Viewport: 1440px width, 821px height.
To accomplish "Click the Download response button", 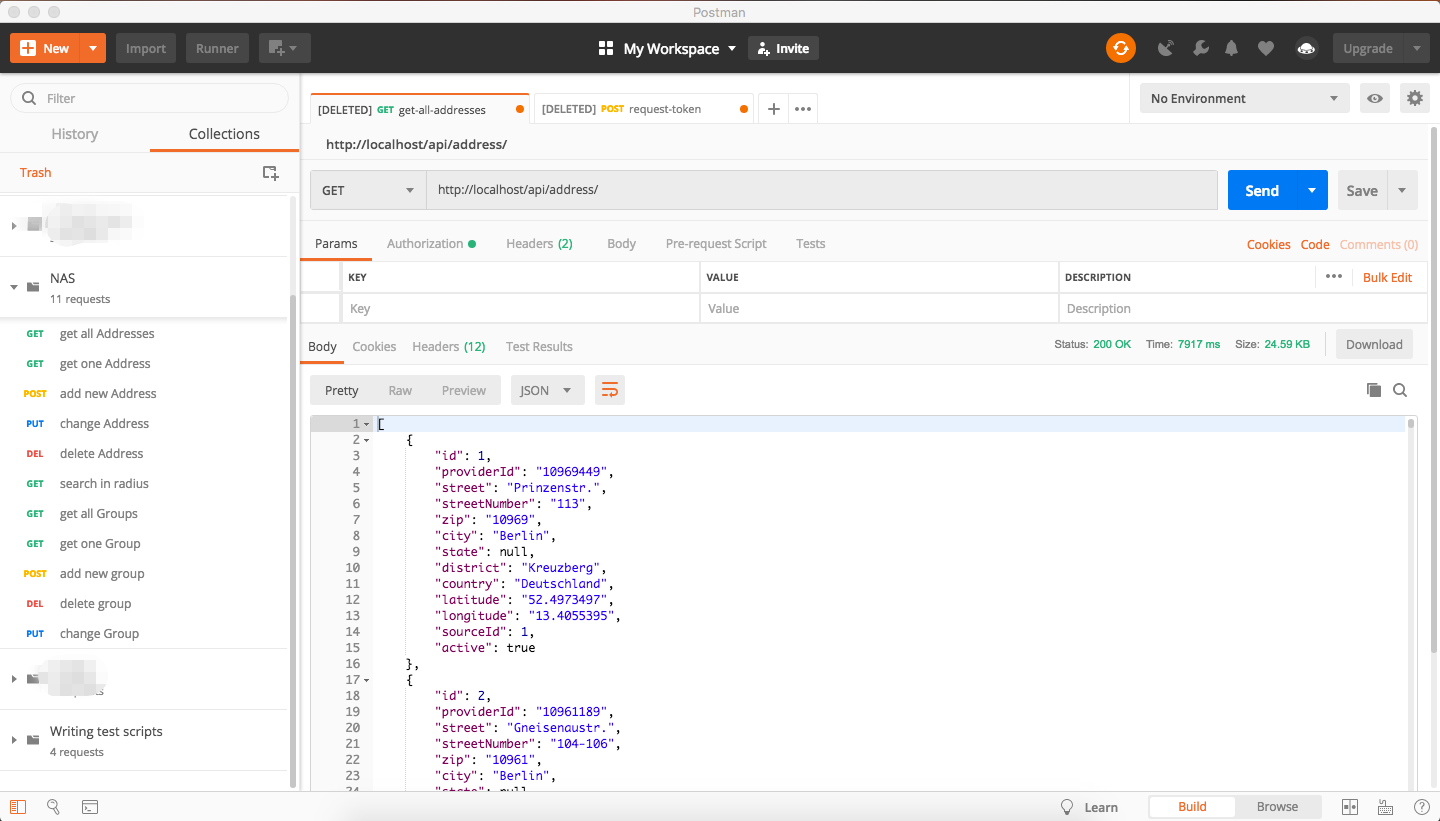I will [x=1374, y=344].
